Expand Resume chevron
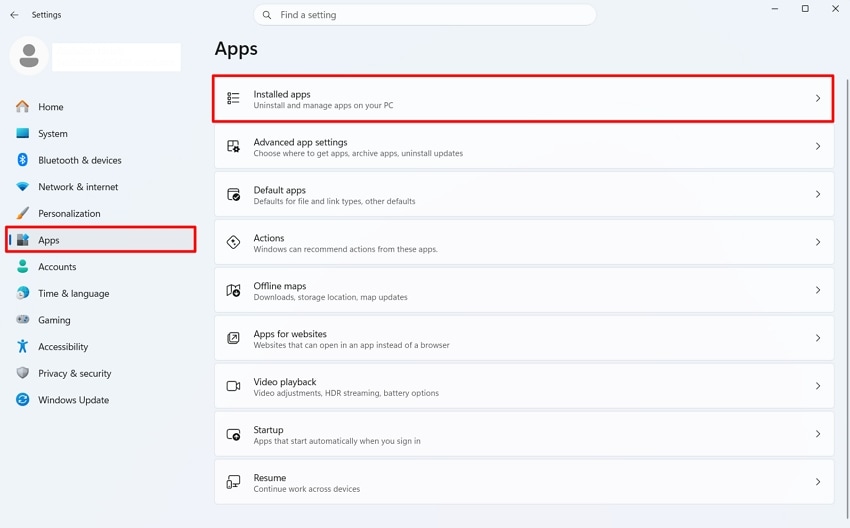Screen dimensions: 850x528 [817, 482]
